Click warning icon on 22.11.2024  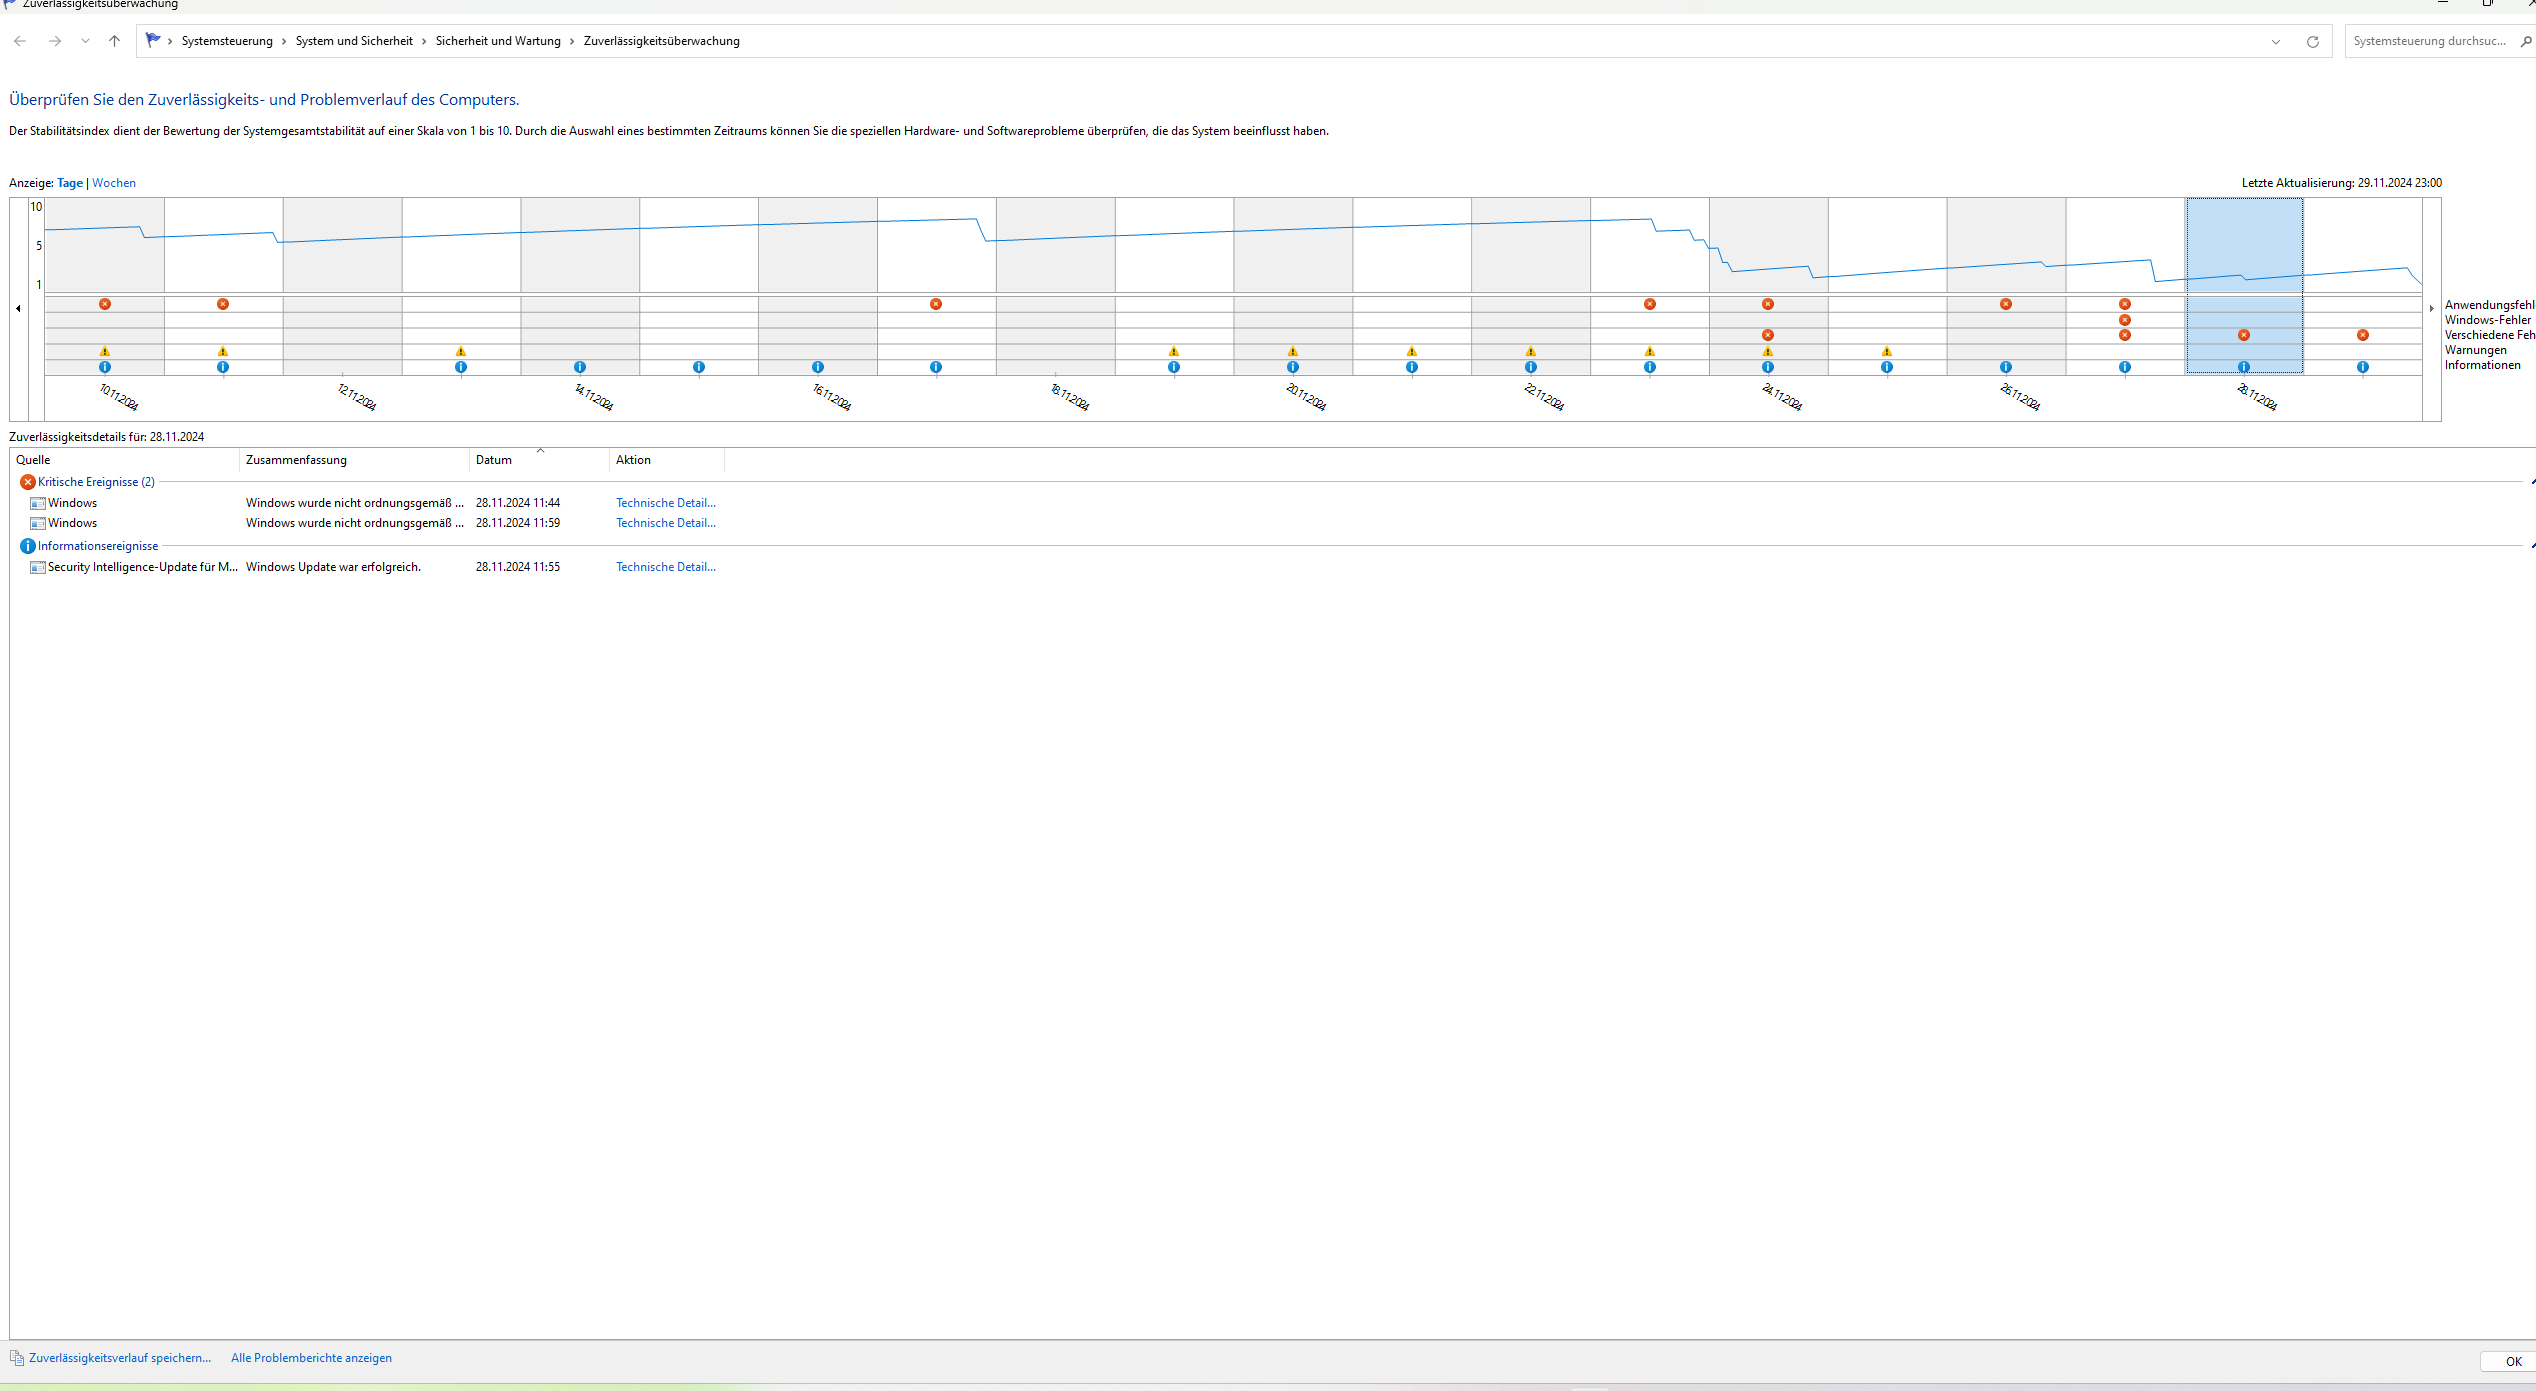click(x=1531, y=351)
